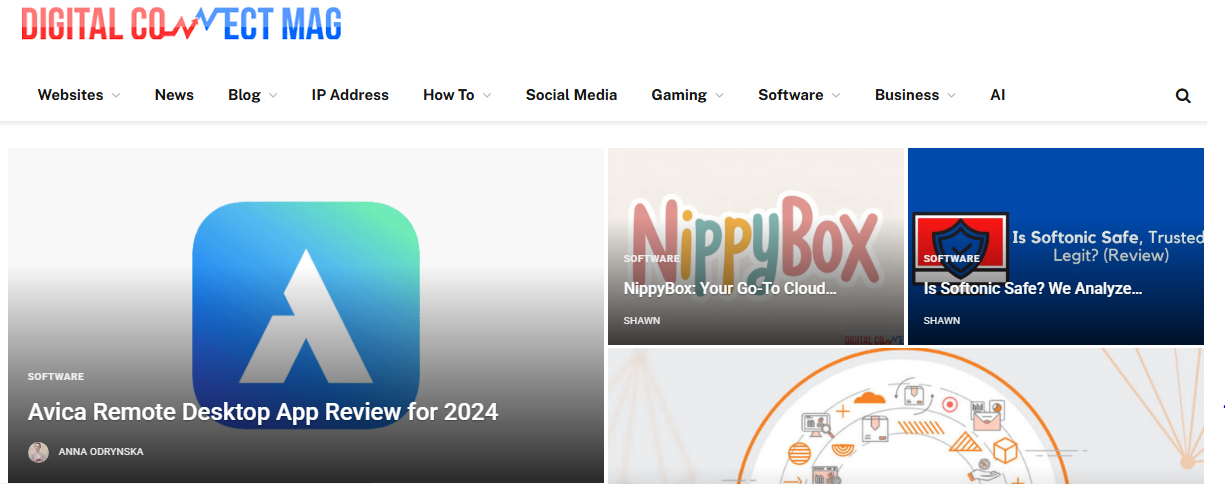
Task: Select Social Media in navigation bar
Action: (x=571, y=95)
